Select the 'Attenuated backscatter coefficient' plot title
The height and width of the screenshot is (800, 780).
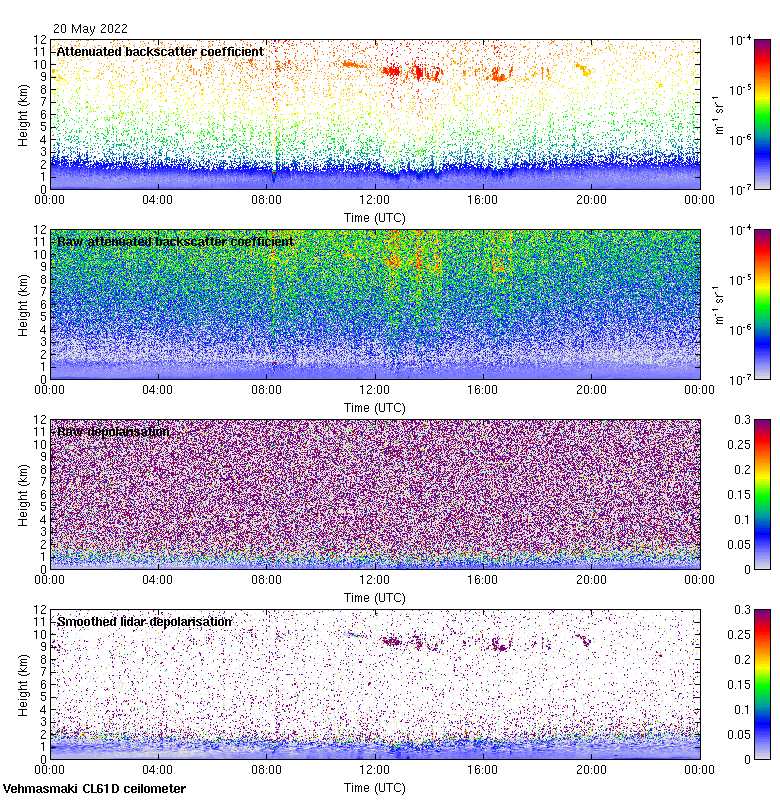(x=160, y=51)
